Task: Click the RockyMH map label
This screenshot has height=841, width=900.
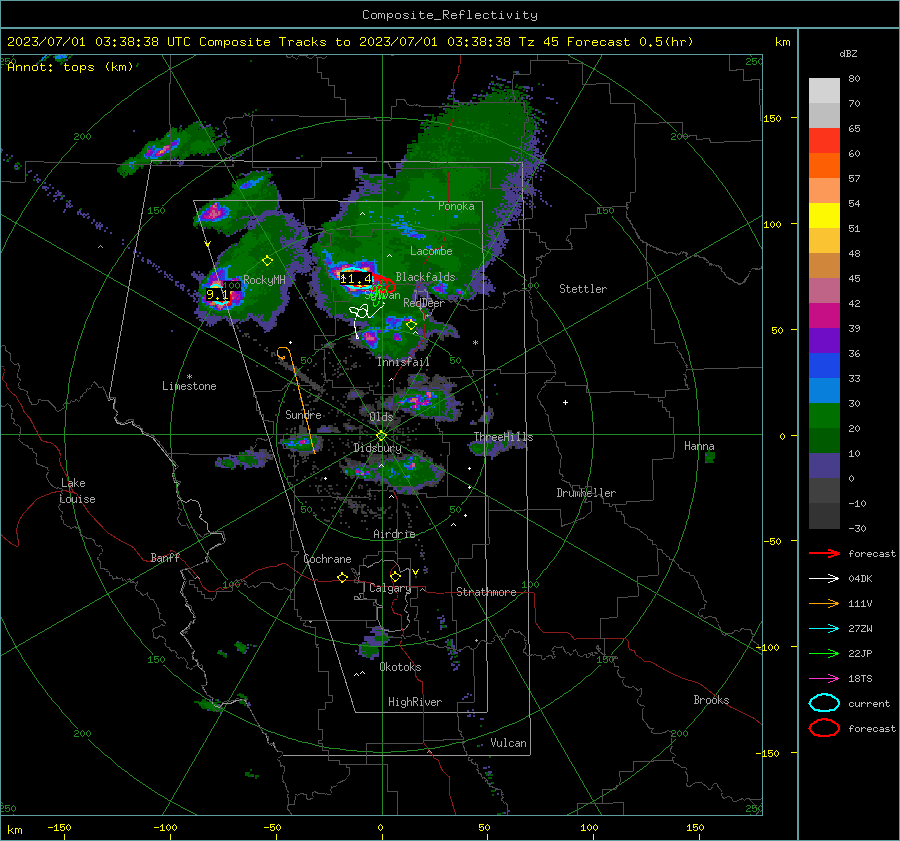Action: [x=264, y=280]
